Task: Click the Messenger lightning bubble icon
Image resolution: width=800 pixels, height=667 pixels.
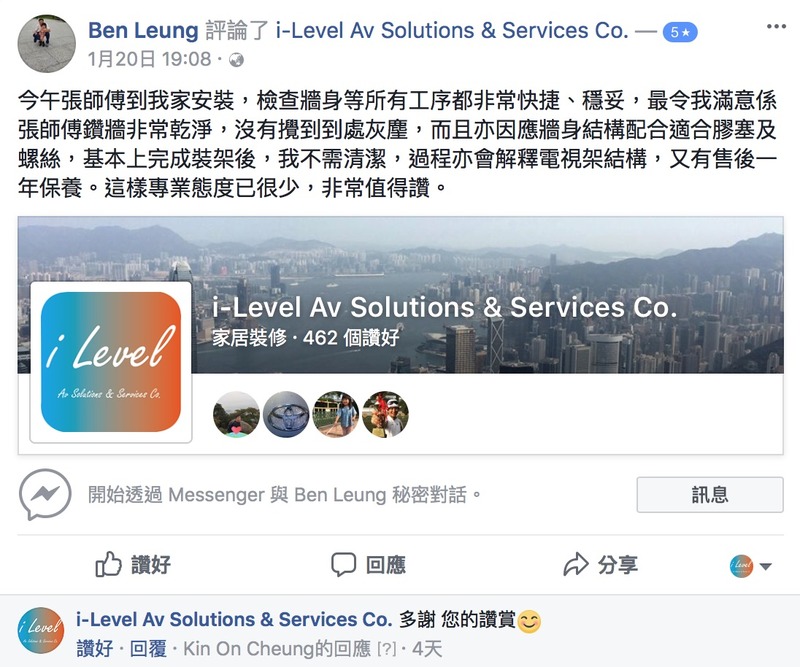Action: pyautogui.click(x=45, y=495)
